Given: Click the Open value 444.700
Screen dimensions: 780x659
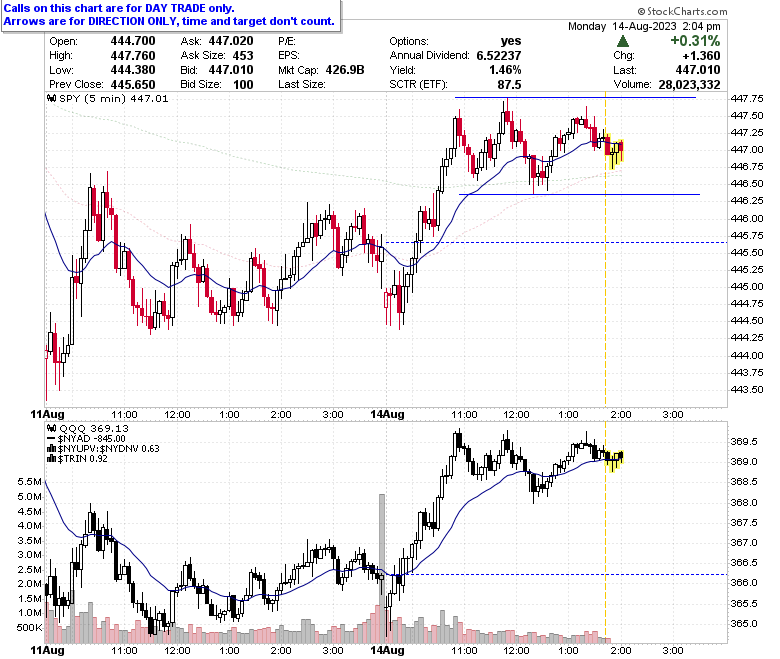Looking at the screenshot, I should (133, 41).
